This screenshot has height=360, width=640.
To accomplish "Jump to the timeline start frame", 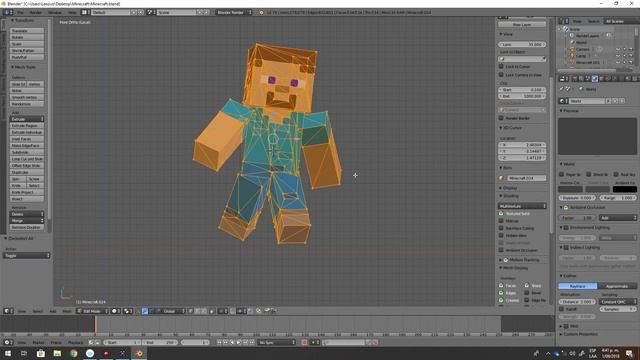I will [x=219, y=342].
